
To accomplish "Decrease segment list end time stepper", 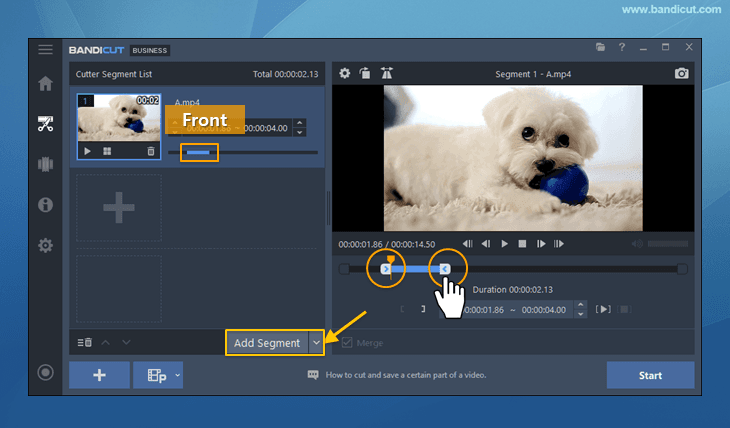I will pos(300,132).
